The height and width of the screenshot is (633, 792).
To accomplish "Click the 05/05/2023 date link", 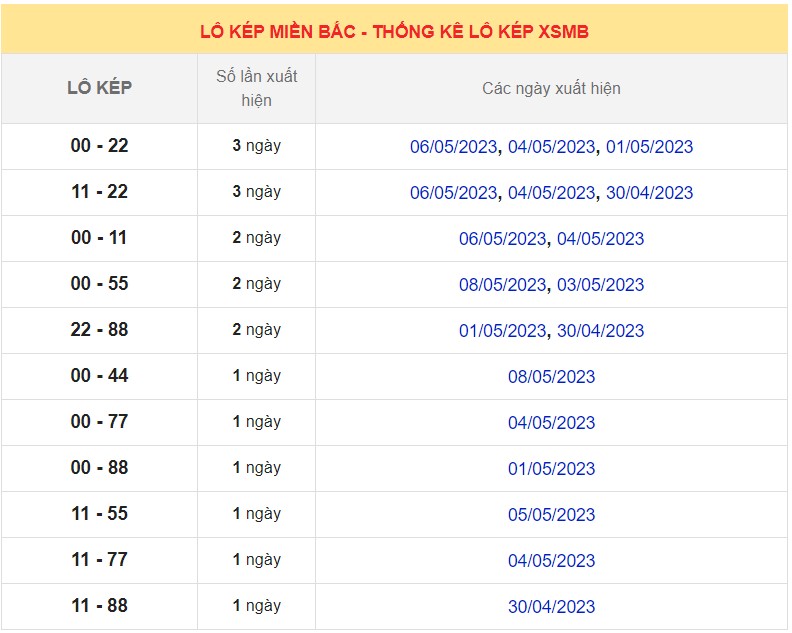I will point(551,515).
